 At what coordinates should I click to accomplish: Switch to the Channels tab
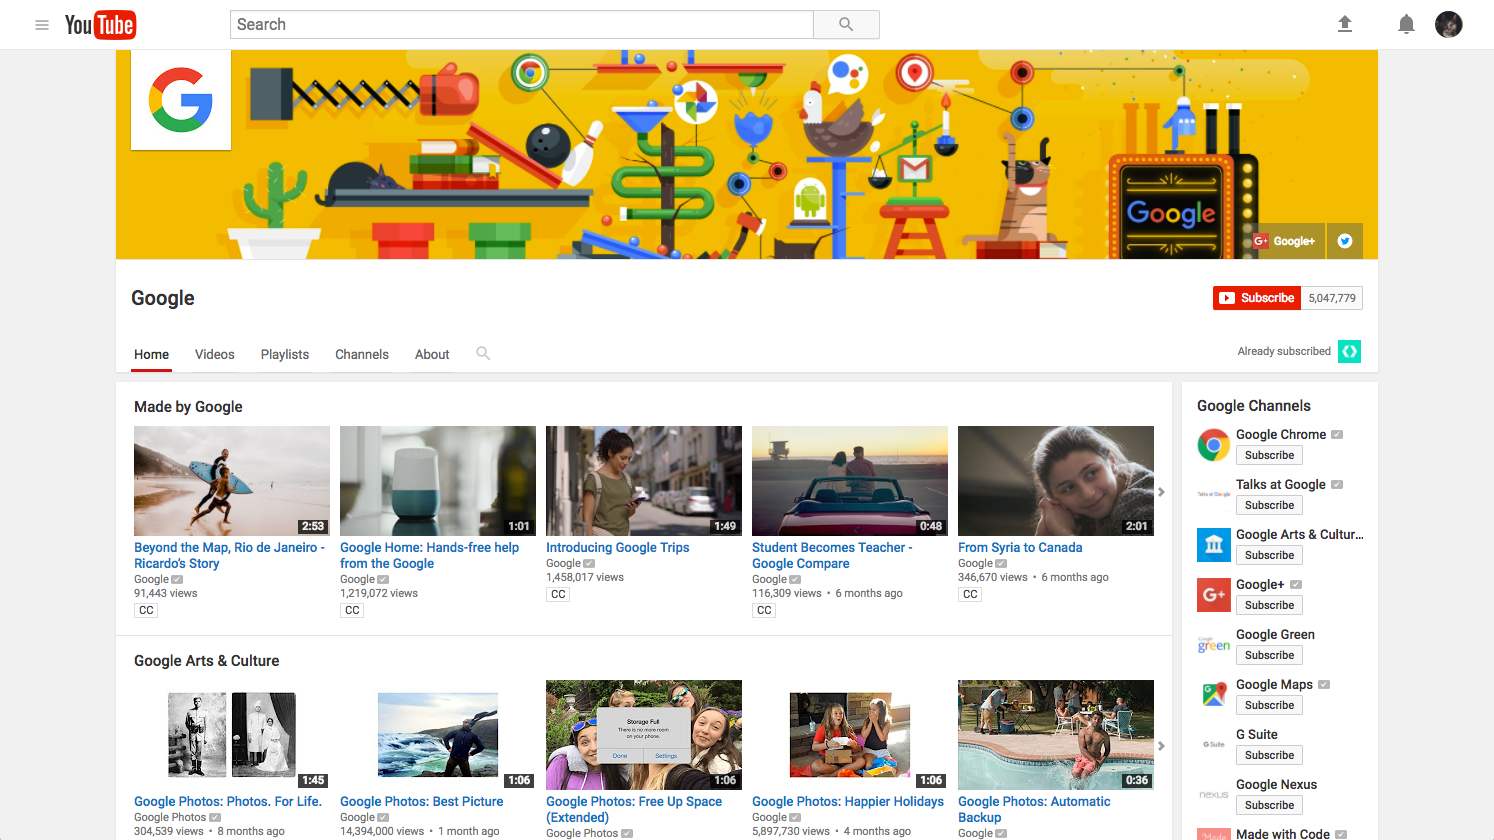pyautogui.click(x=362, y=354)
